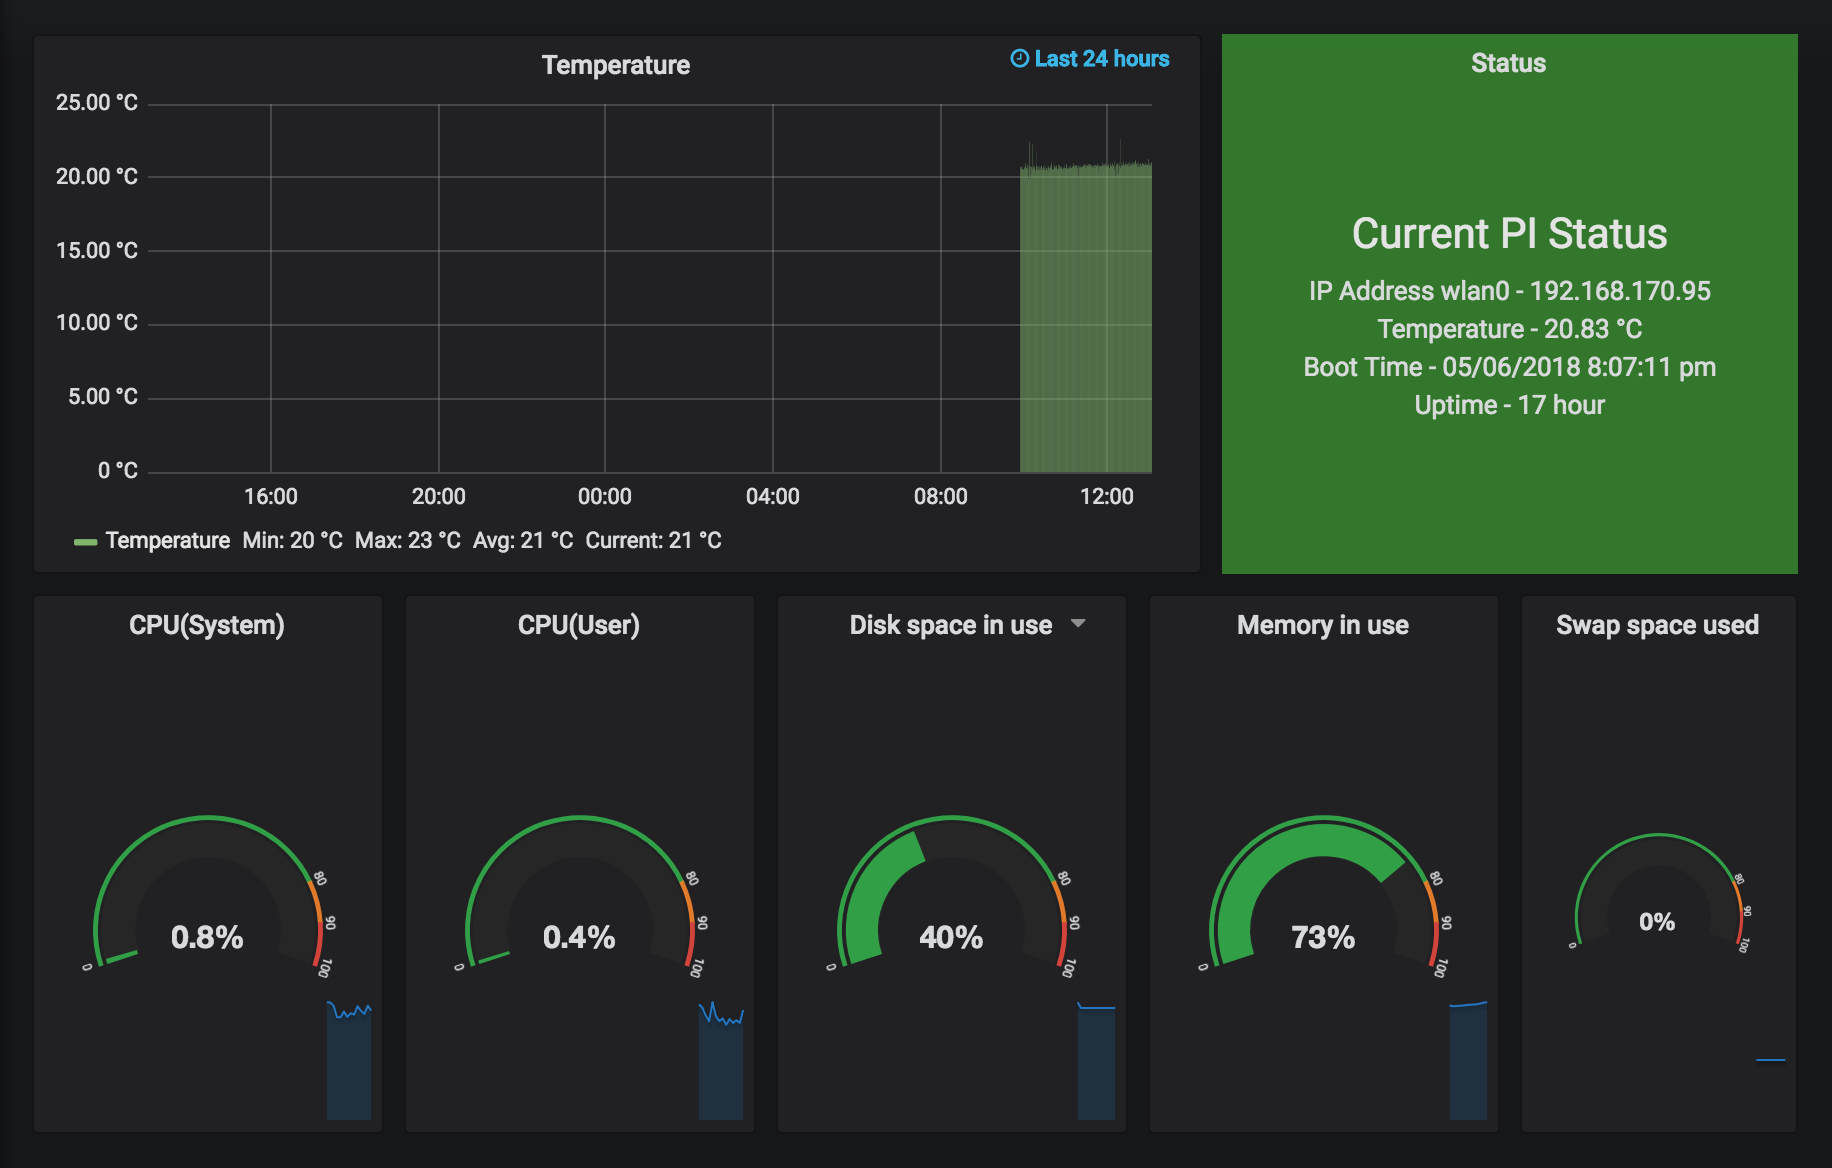Click the 0.4% CPU(User) gauge value
Screen dimensions: 1832x1168
coord(579,937)
